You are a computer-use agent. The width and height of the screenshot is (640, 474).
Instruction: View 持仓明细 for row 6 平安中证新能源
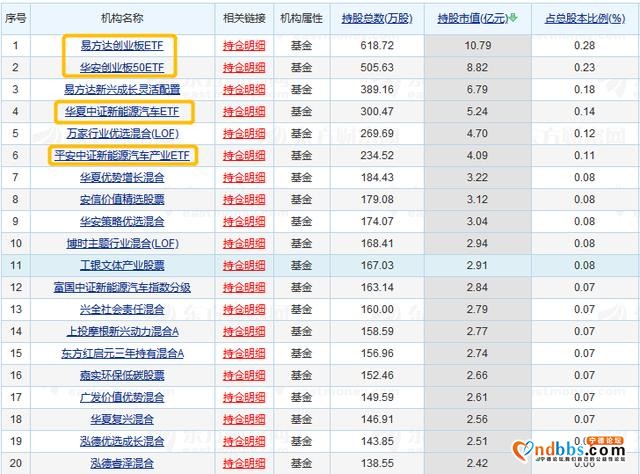pyautogui.click(x=244, y=156)
